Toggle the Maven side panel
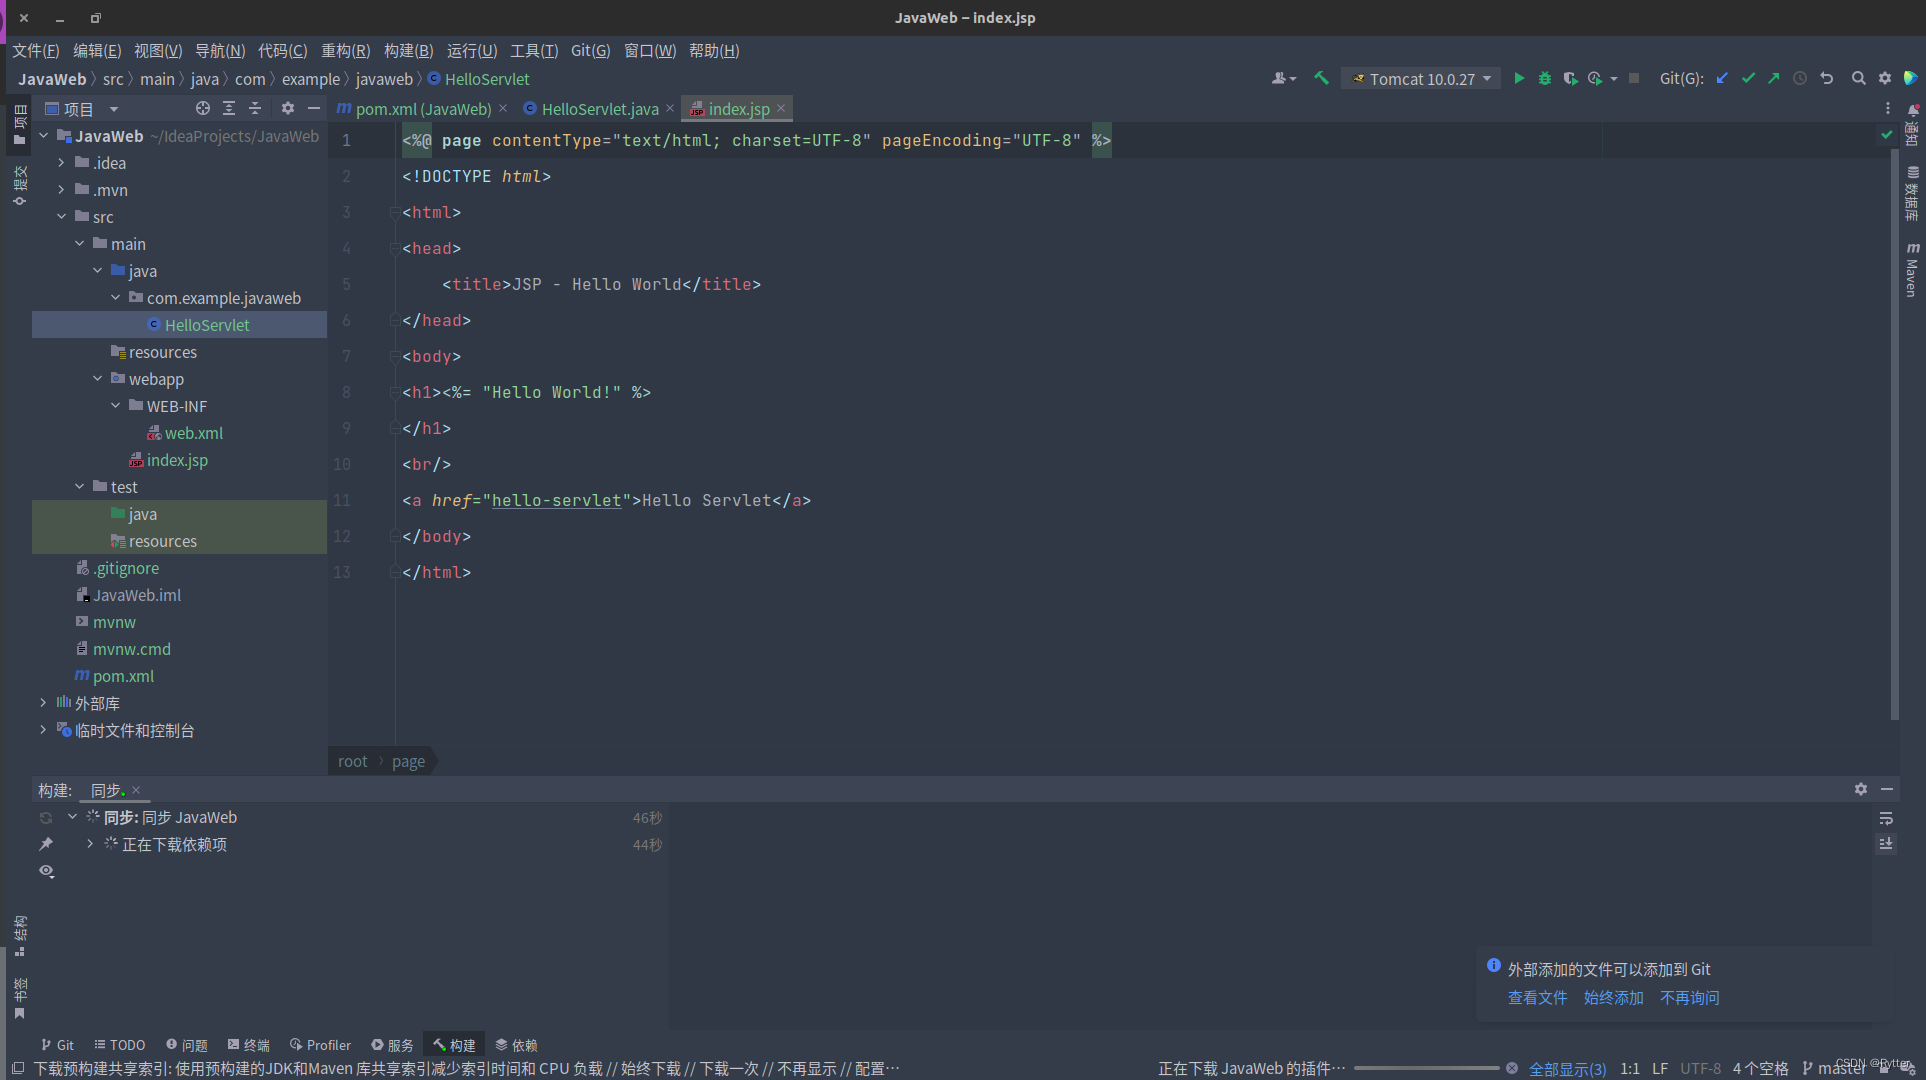Viewport: 1926px width, 1080px height. [1912, 269]
